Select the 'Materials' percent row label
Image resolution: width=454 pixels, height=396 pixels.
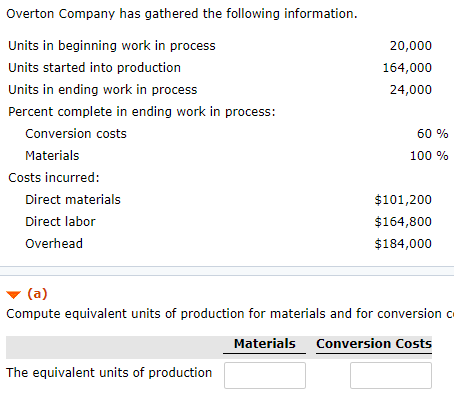(52, 156)
